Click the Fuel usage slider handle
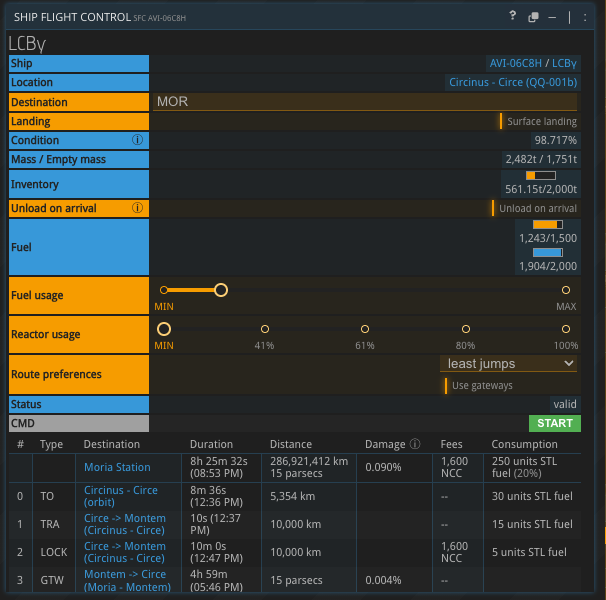This screenshot has height=600, width=606. (x=221, y=290)
